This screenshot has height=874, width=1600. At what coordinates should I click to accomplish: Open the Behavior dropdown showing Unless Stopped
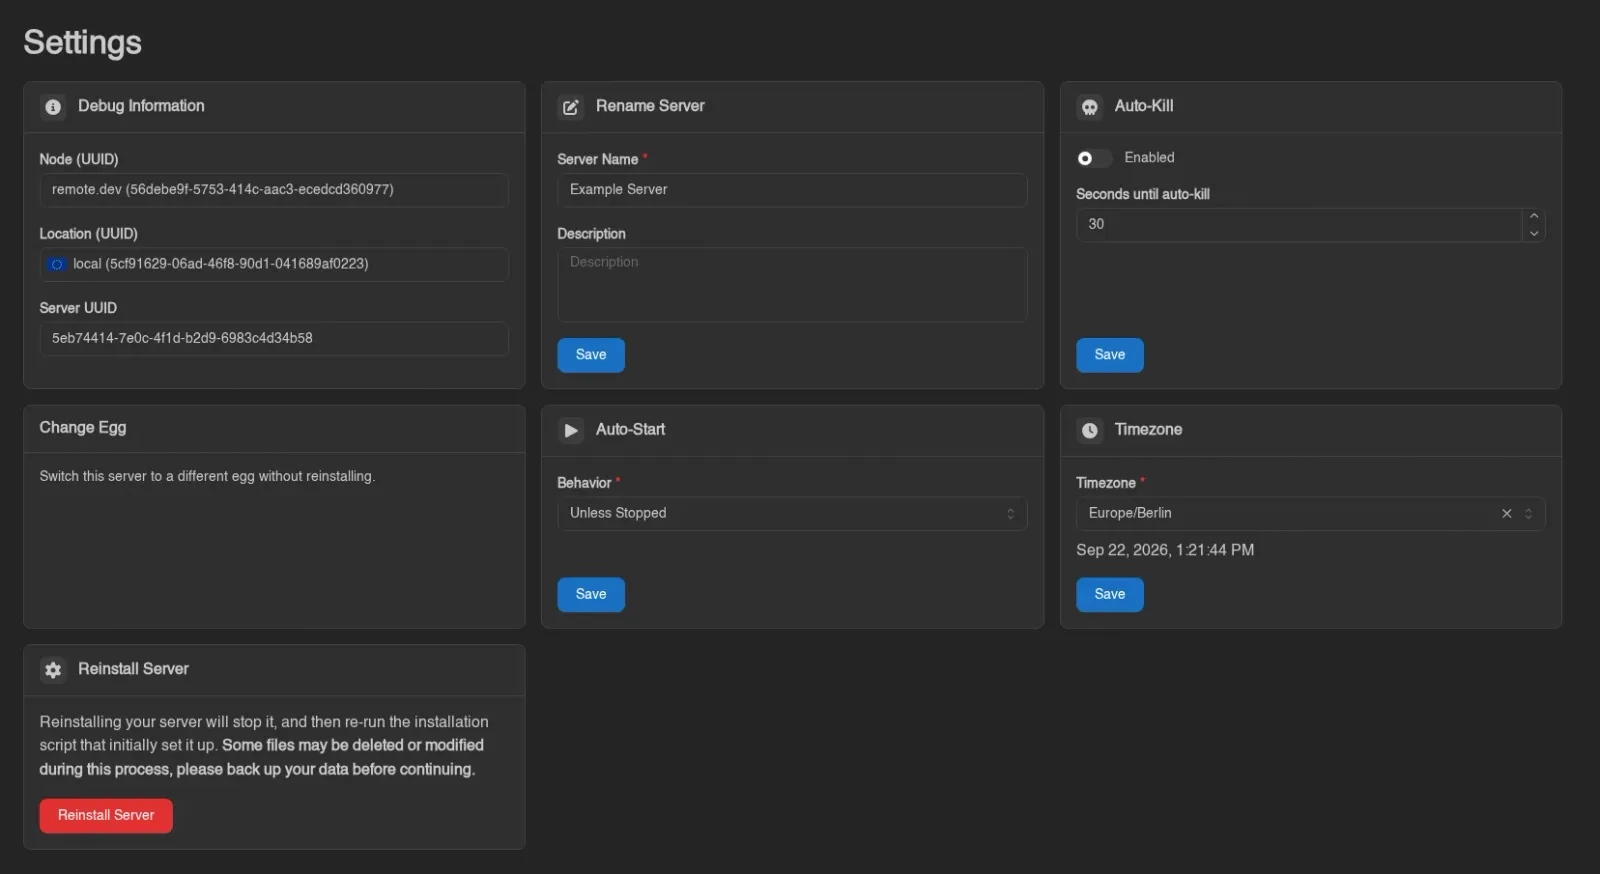pos(791,513)
